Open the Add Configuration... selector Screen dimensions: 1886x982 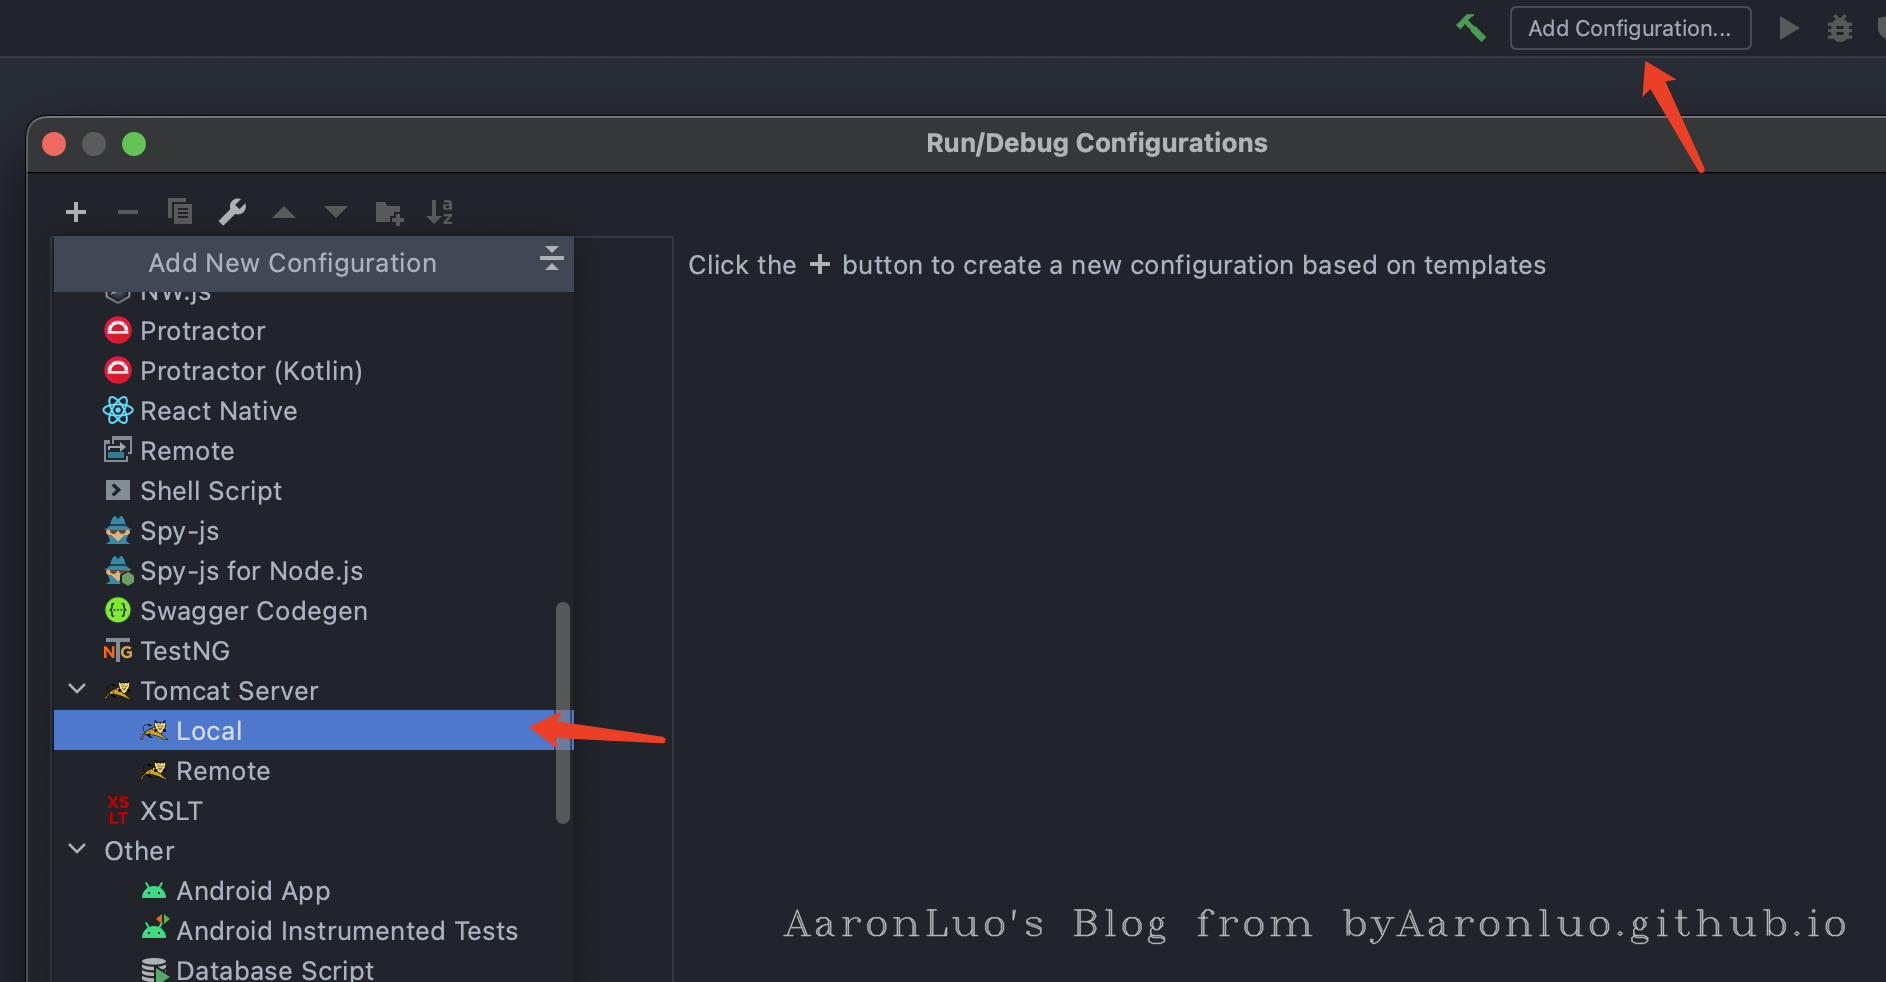(x=1630, y=28)
